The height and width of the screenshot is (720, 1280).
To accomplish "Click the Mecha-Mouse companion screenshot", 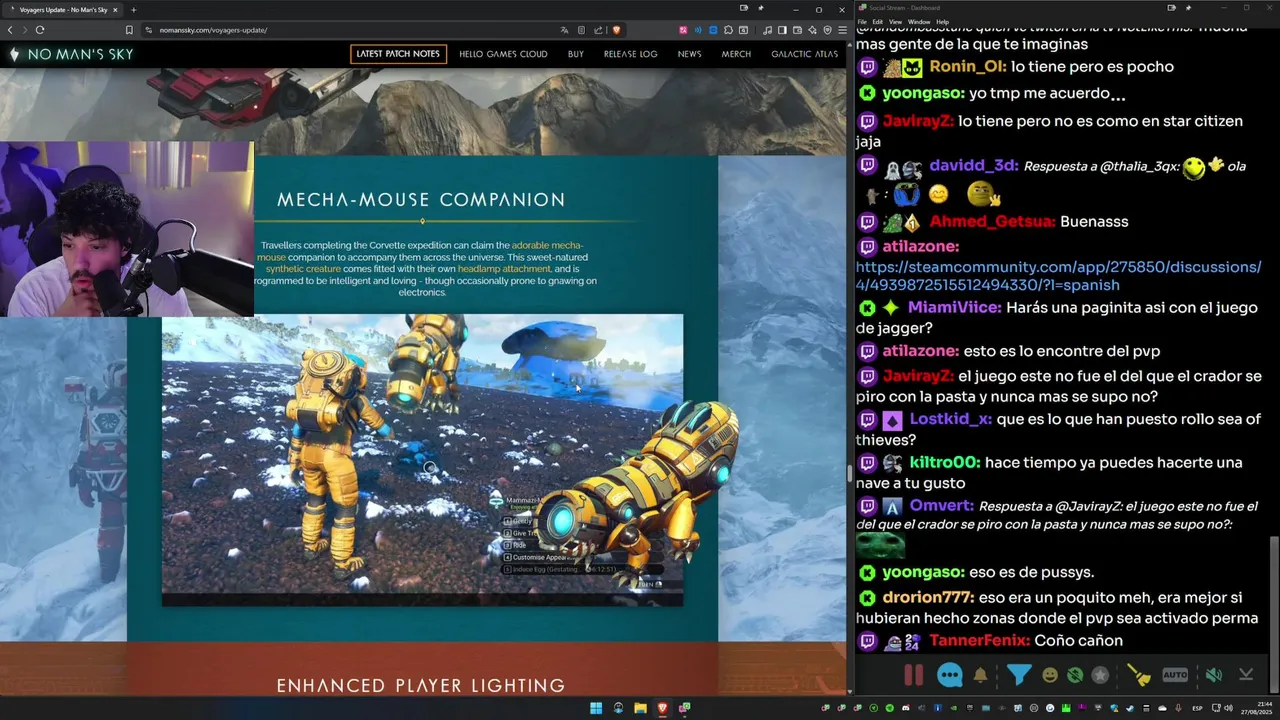I will point(422,460).
